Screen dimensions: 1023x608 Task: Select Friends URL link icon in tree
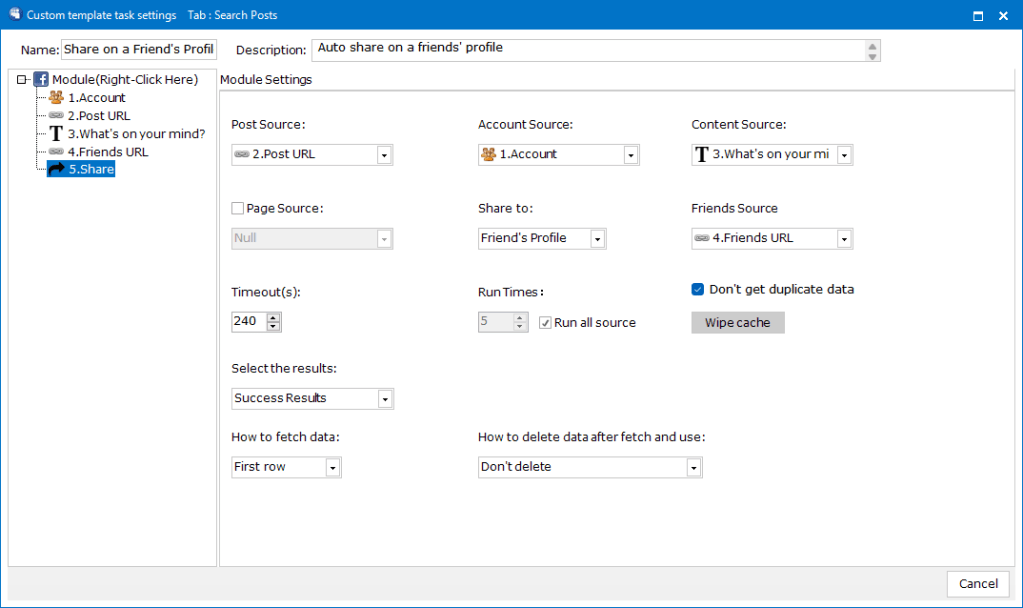pyautogui.click(x=56, y=152)
